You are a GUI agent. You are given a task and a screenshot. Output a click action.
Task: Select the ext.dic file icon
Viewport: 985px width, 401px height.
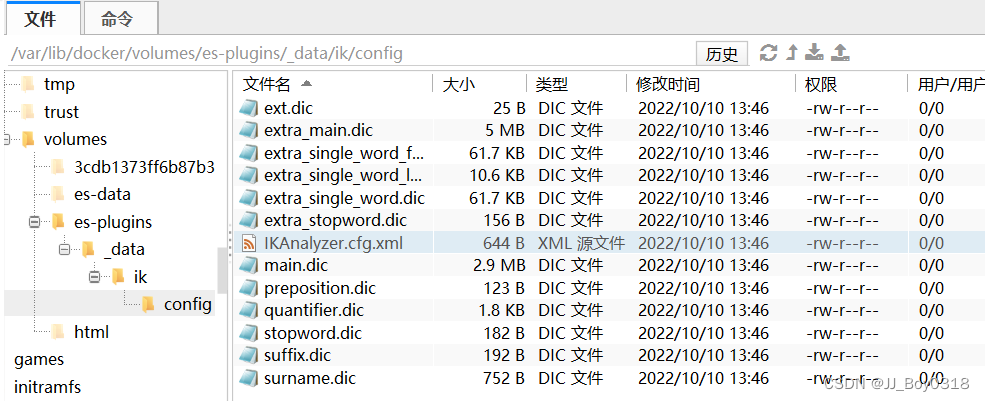click(249, 108)
